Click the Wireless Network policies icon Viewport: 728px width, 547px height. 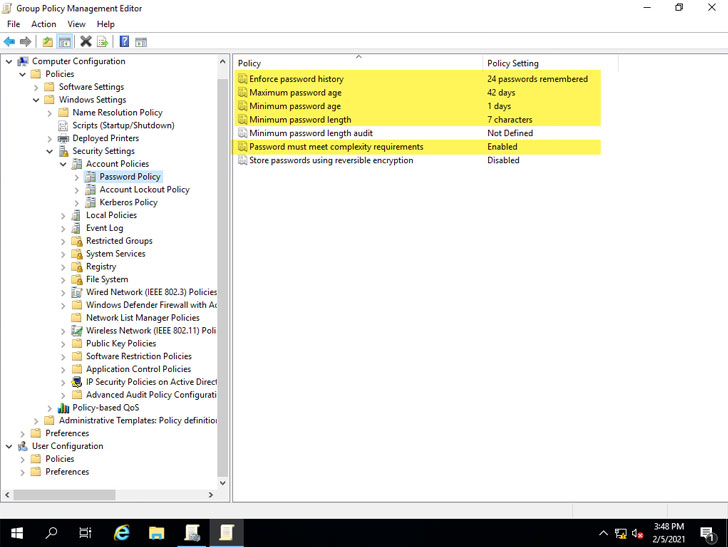coord(77,331)
